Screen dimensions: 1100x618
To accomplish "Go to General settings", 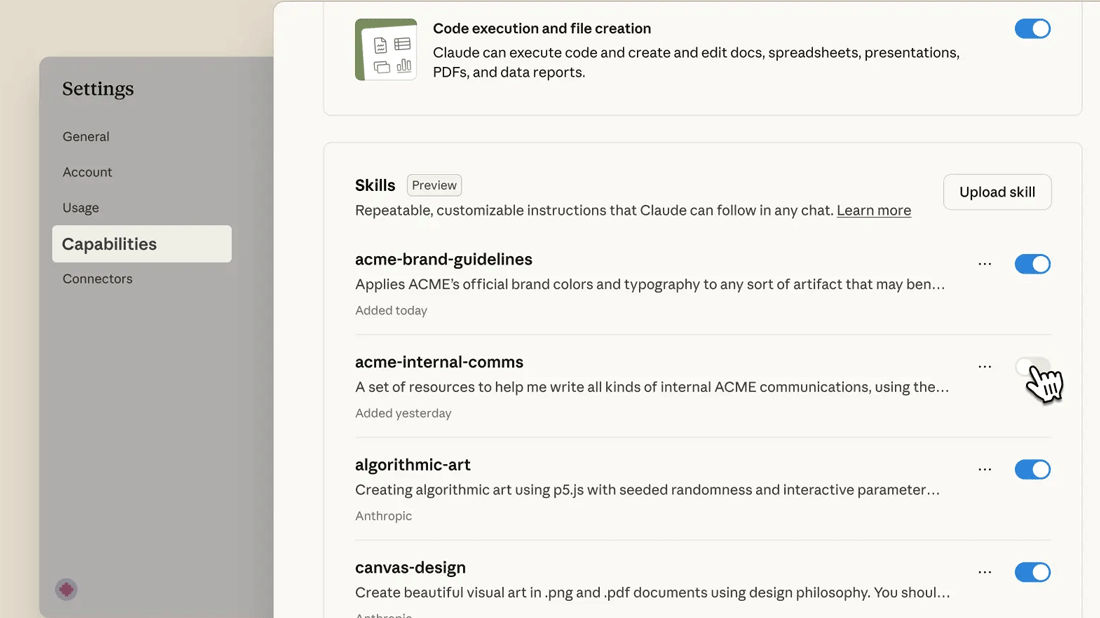I will point(86,137).
